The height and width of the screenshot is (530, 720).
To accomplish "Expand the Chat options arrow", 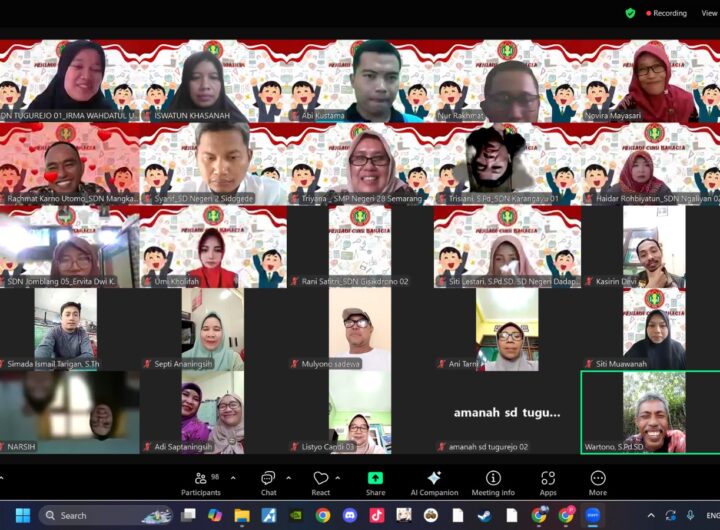I will click(288, 478).
